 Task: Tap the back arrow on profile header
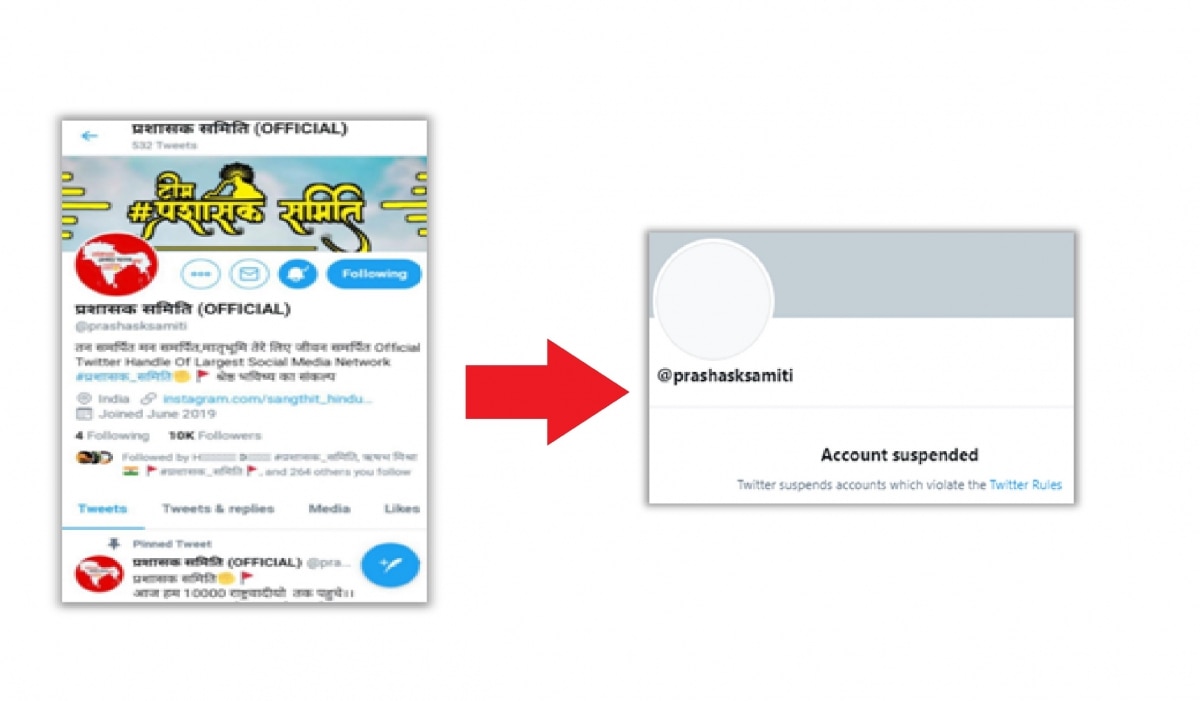90,136
